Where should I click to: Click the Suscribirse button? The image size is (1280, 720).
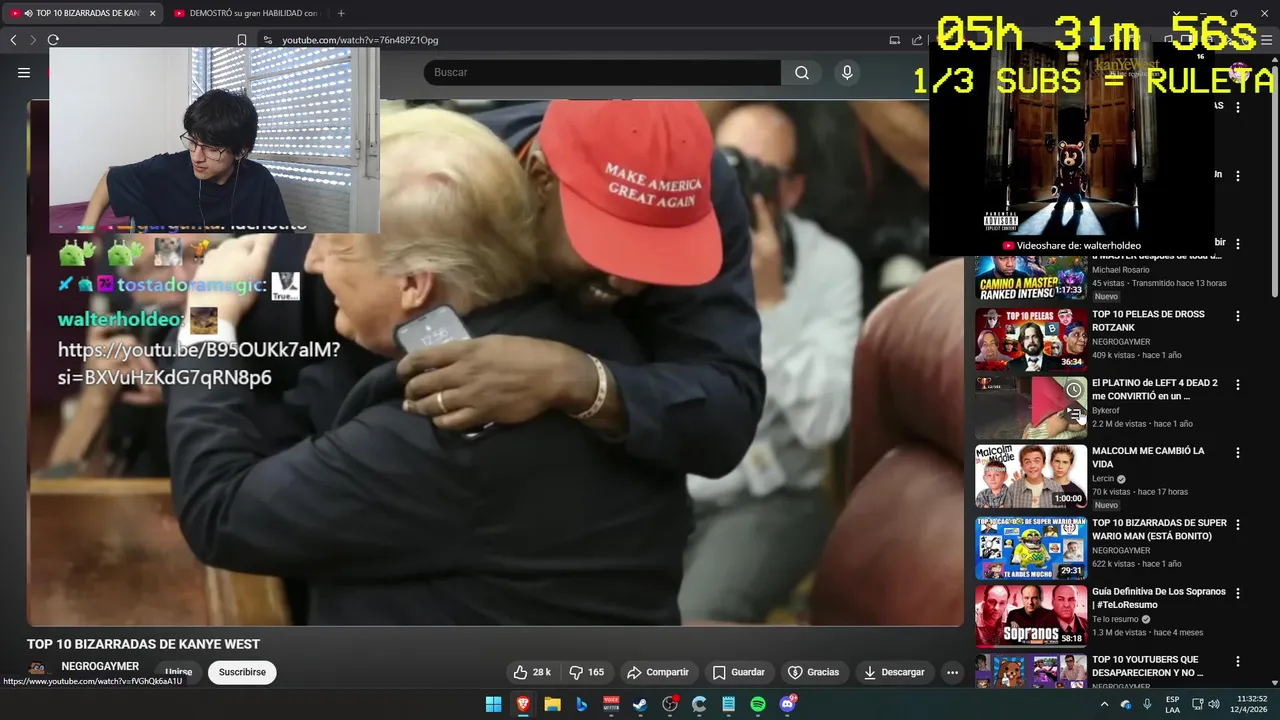[x=242, y=672]
